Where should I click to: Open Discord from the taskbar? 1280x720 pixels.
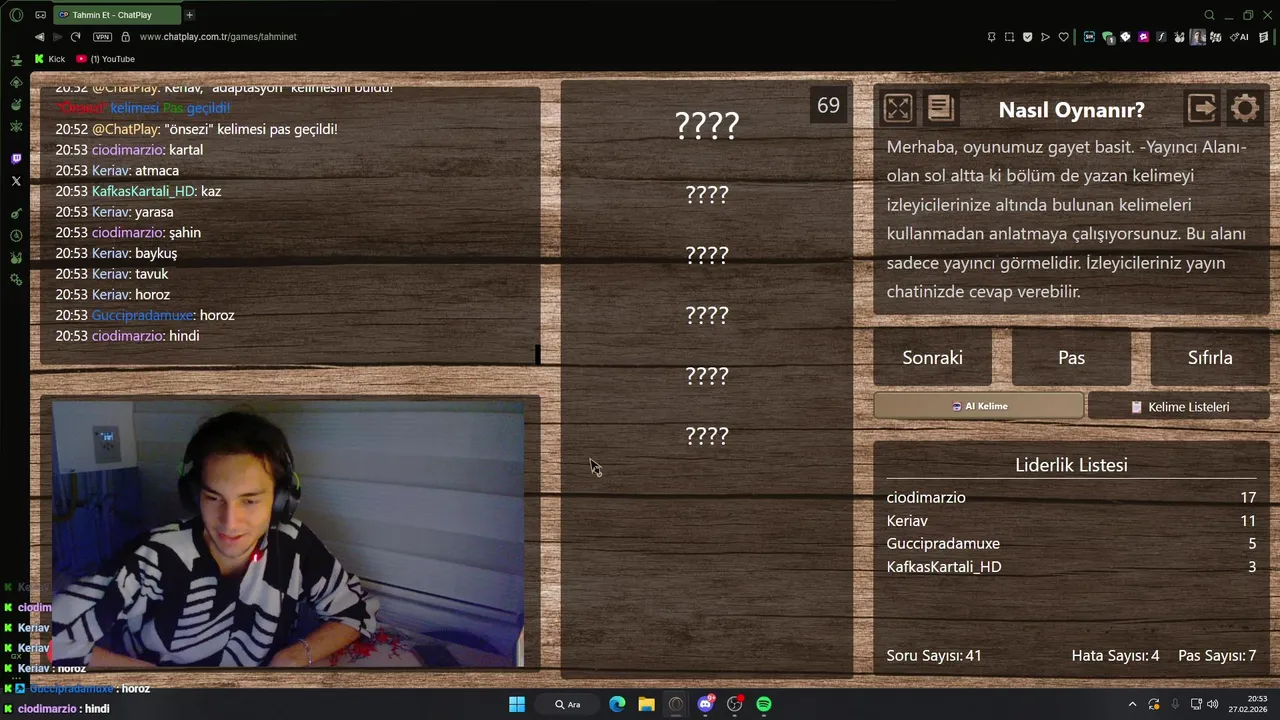click(x=706, y=704)
